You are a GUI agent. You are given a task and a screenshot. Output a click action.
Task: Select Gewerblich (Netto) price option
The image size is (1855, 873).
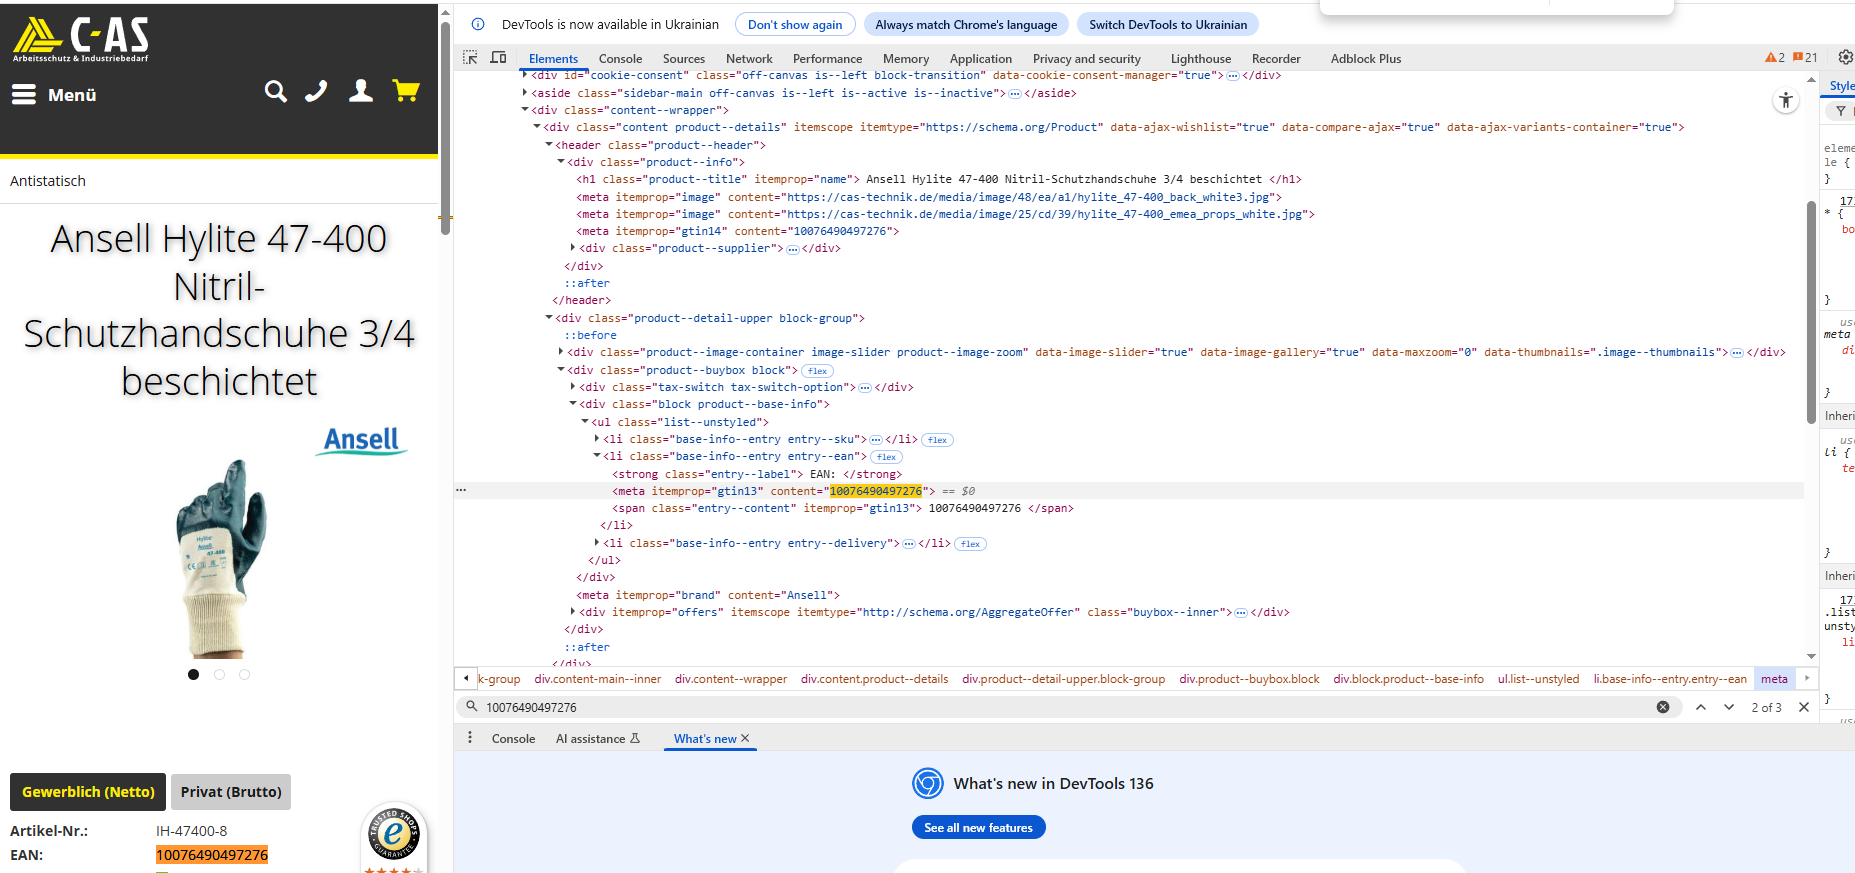click(x=88, y=792)
